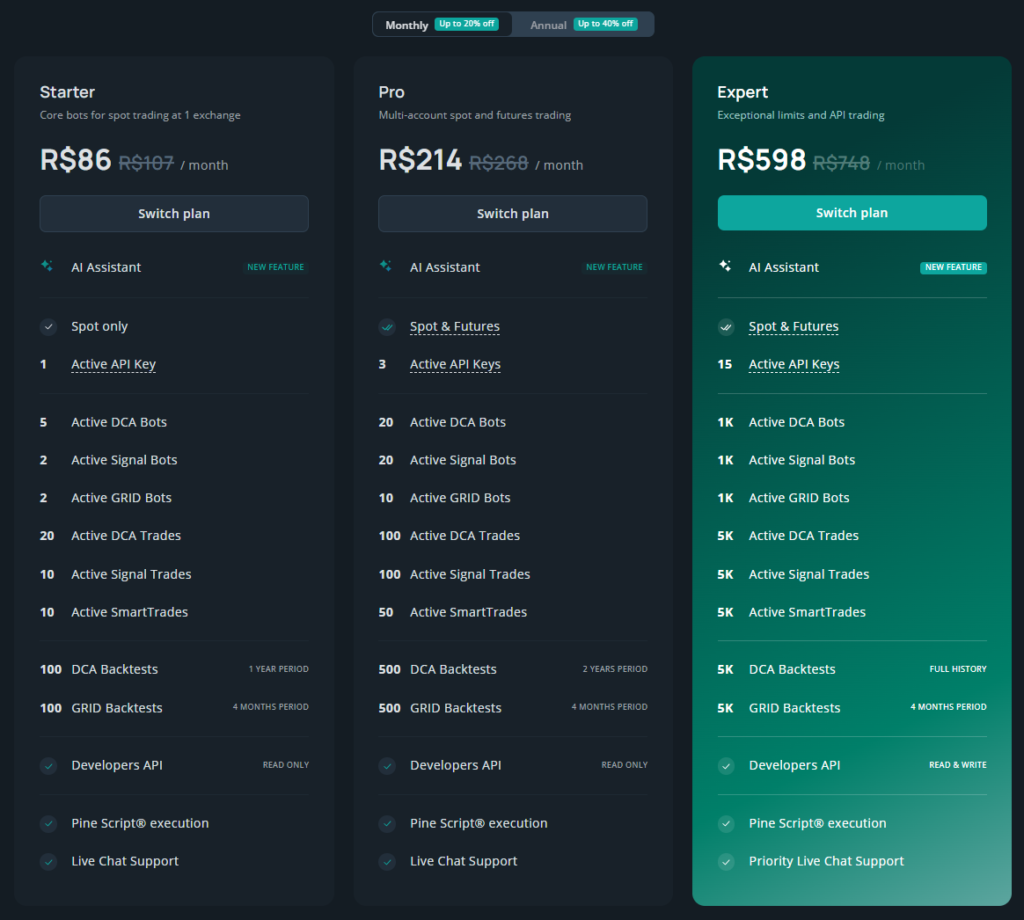
Task: Click the Priority Live Chat Support check icon
Action: click(726, 861)
